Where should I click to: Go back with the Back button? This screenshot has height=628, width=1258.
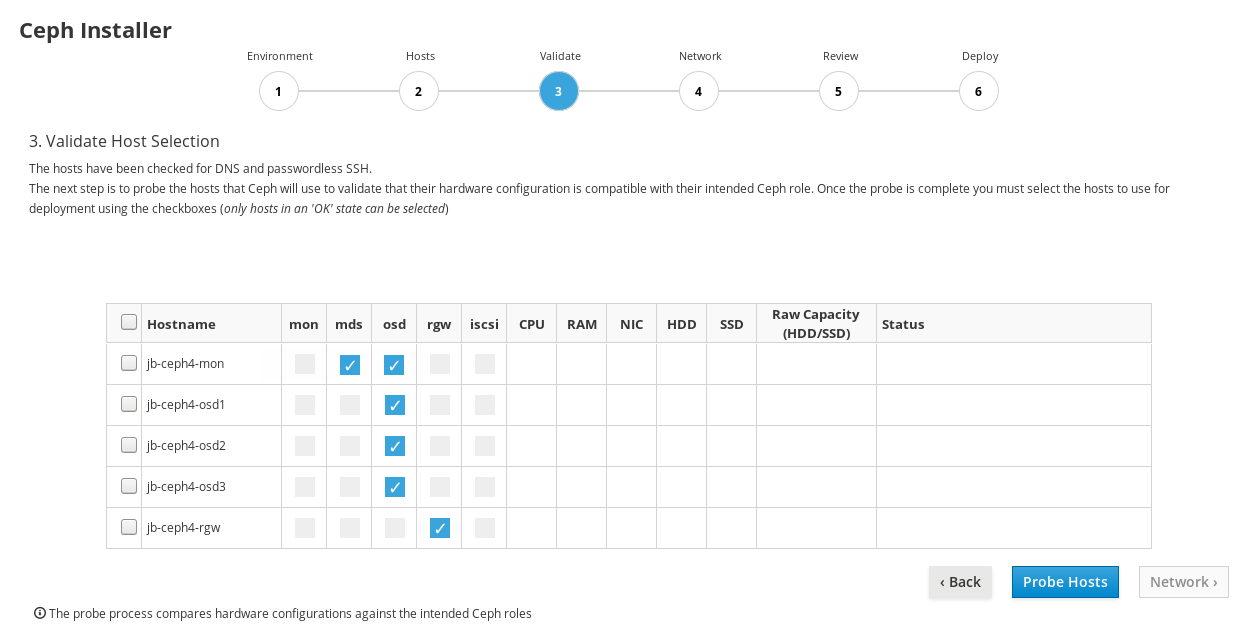coord(960,582)
